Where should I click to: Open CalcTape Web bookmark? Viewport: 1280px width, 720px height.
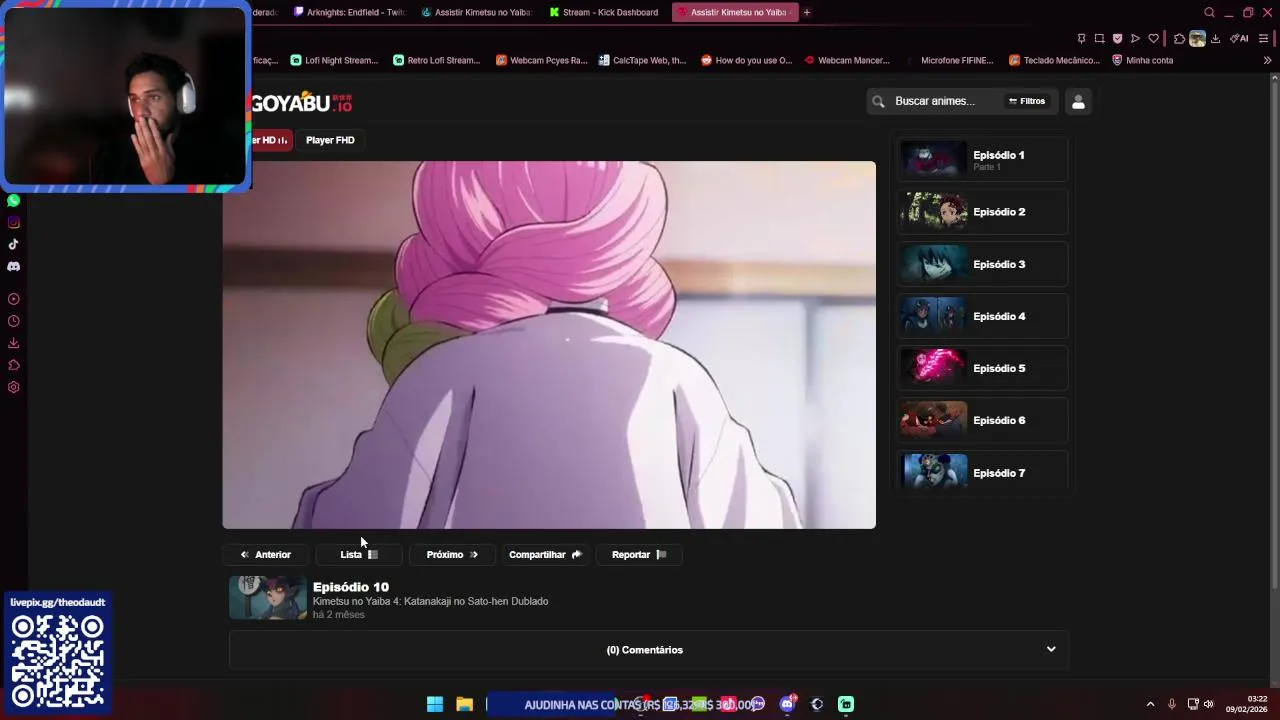(642, 60)
